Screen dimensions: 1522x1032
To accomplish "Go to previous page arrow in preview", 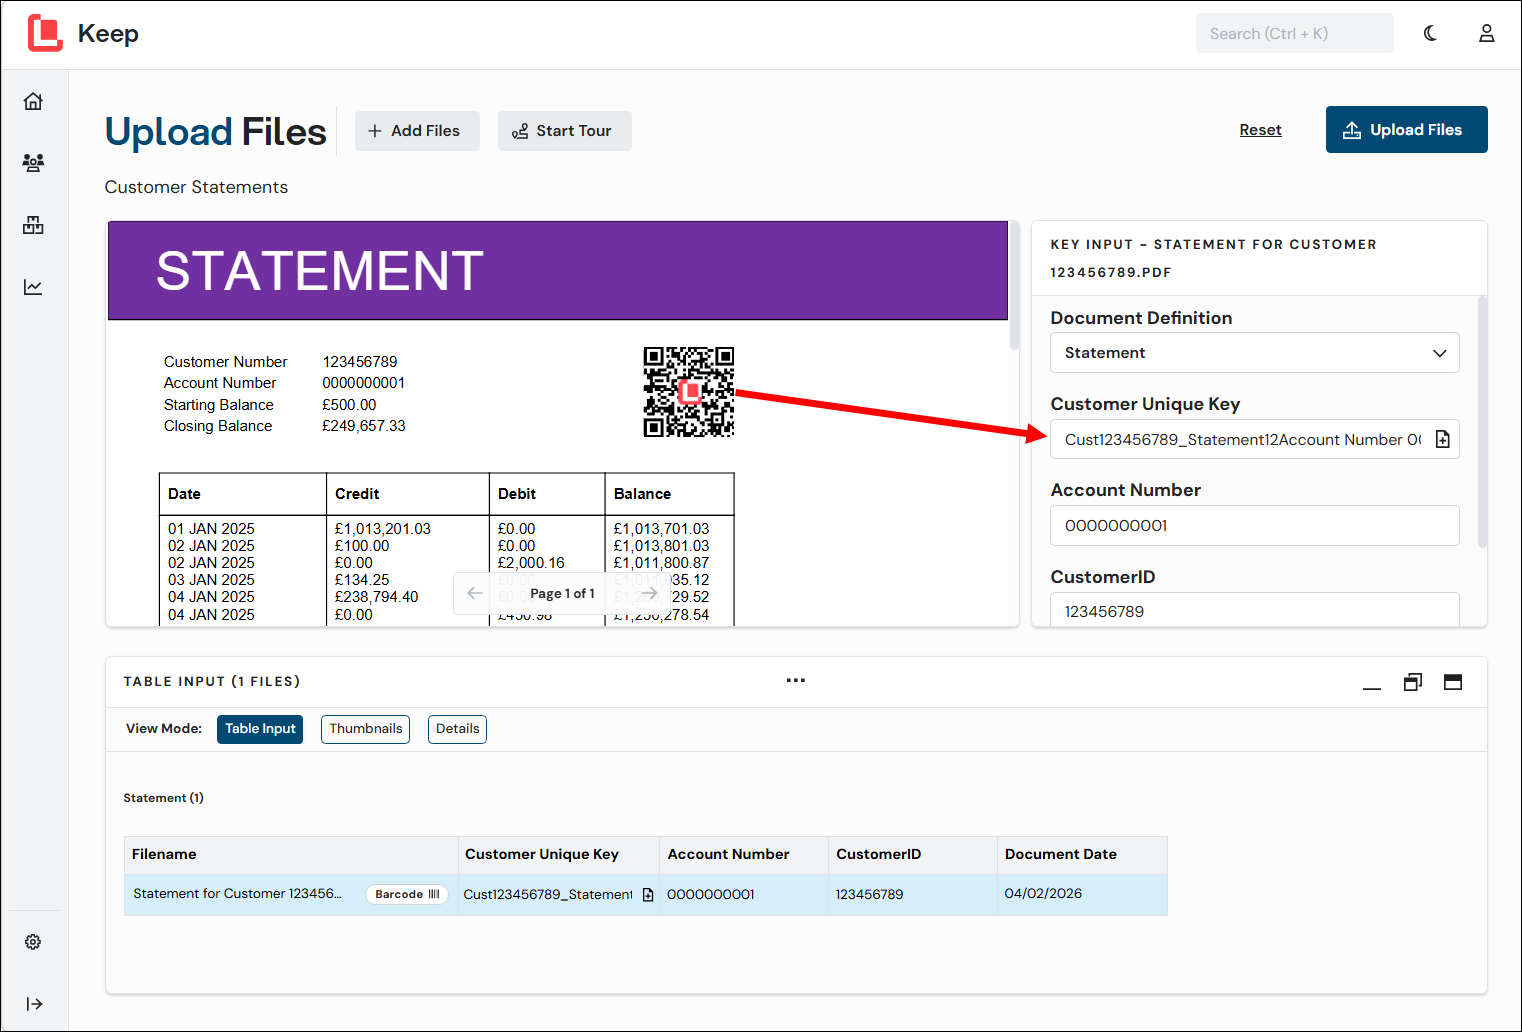I will coord(475,593).
